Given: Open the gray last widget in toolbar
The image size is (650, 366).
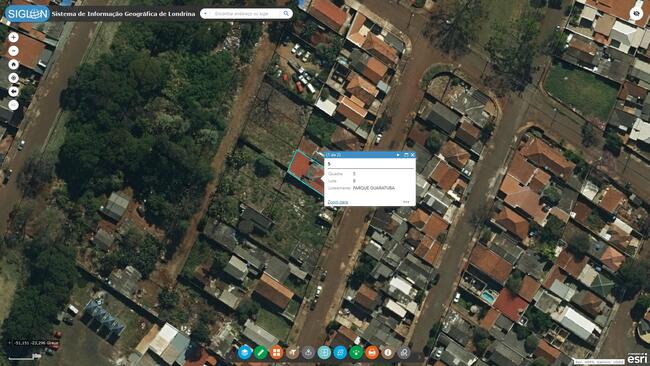Looking at the screenshot, I should (x=404, y=352).
